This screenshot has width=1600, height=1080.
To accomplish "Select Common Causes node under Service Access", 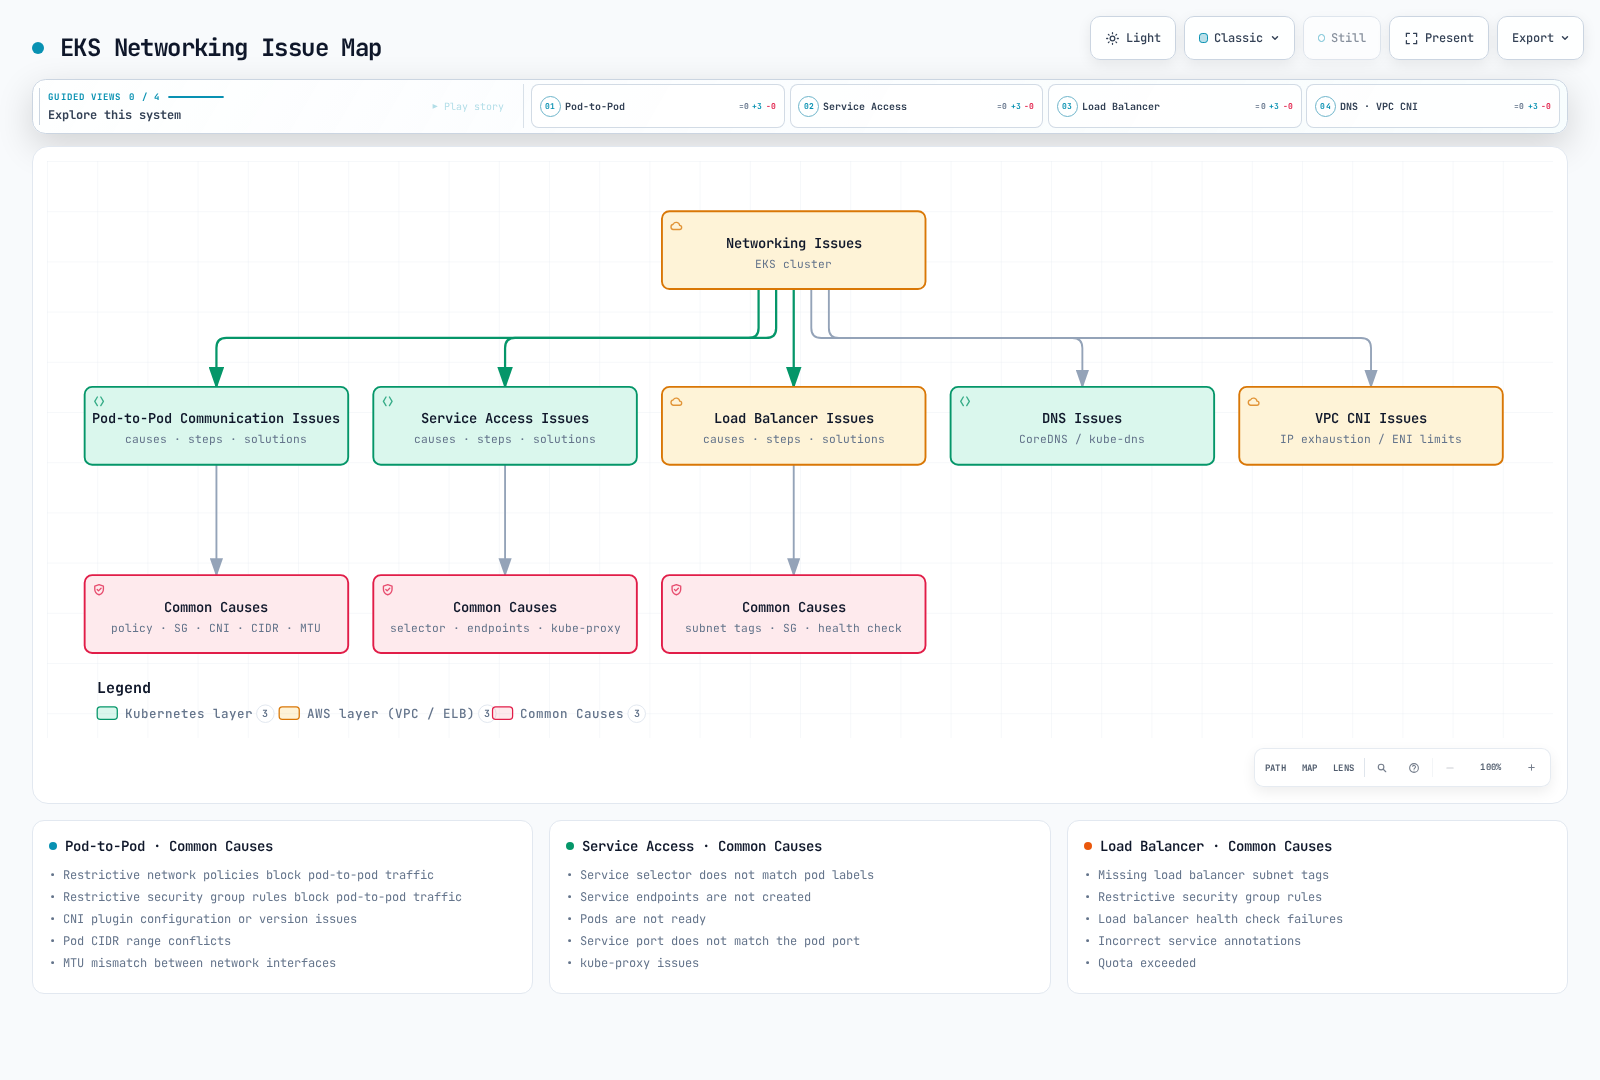I will coord(505,614).
